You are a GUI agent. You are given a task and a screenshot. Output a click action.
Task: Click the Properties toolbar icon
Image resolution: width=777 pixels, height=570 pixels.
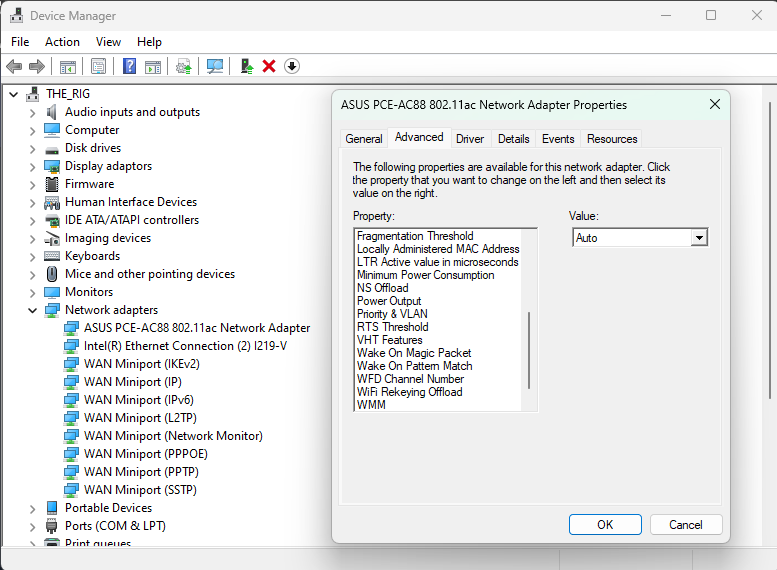pos(99,66)
